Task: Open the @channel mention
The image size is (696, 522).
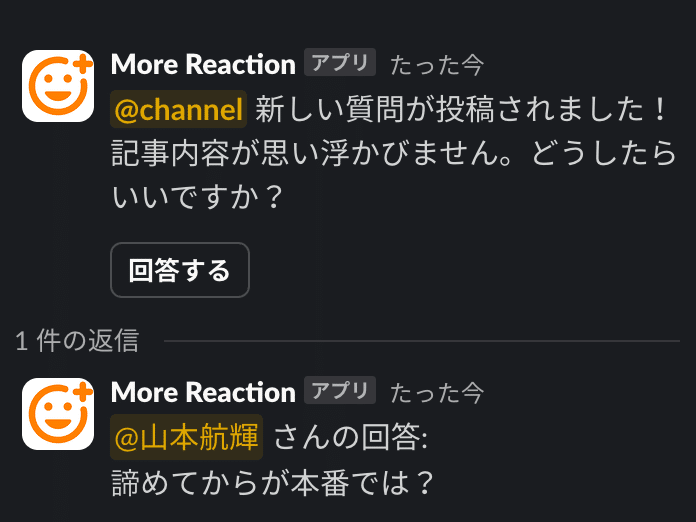Action: (178, 110)
